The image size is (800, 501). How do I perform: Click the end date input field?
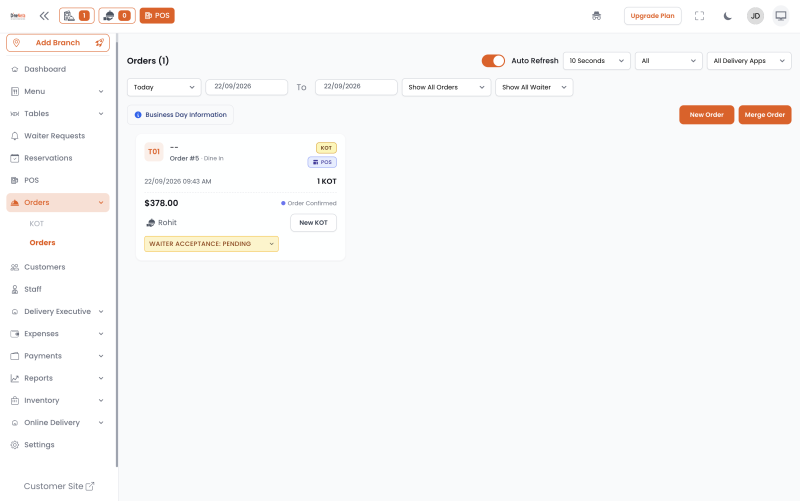356,87
